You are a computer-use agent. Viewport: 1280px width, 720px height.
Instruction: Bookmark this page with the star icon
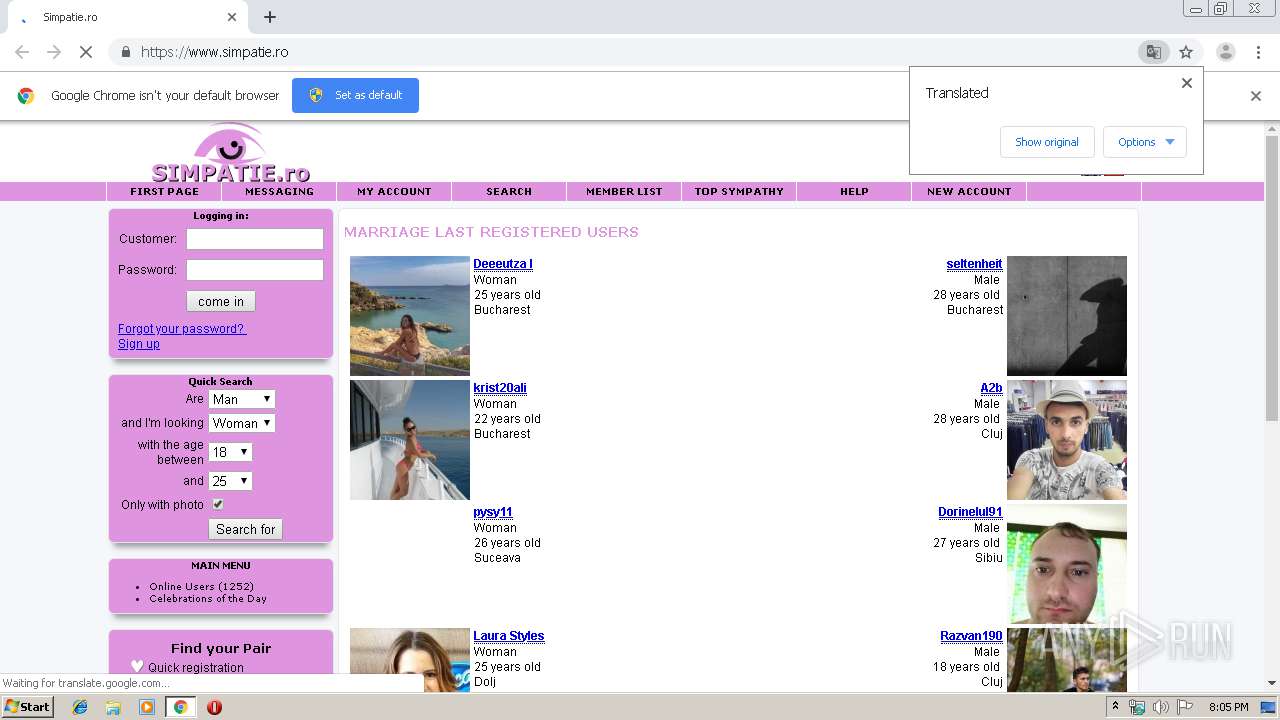point(1186,52)
